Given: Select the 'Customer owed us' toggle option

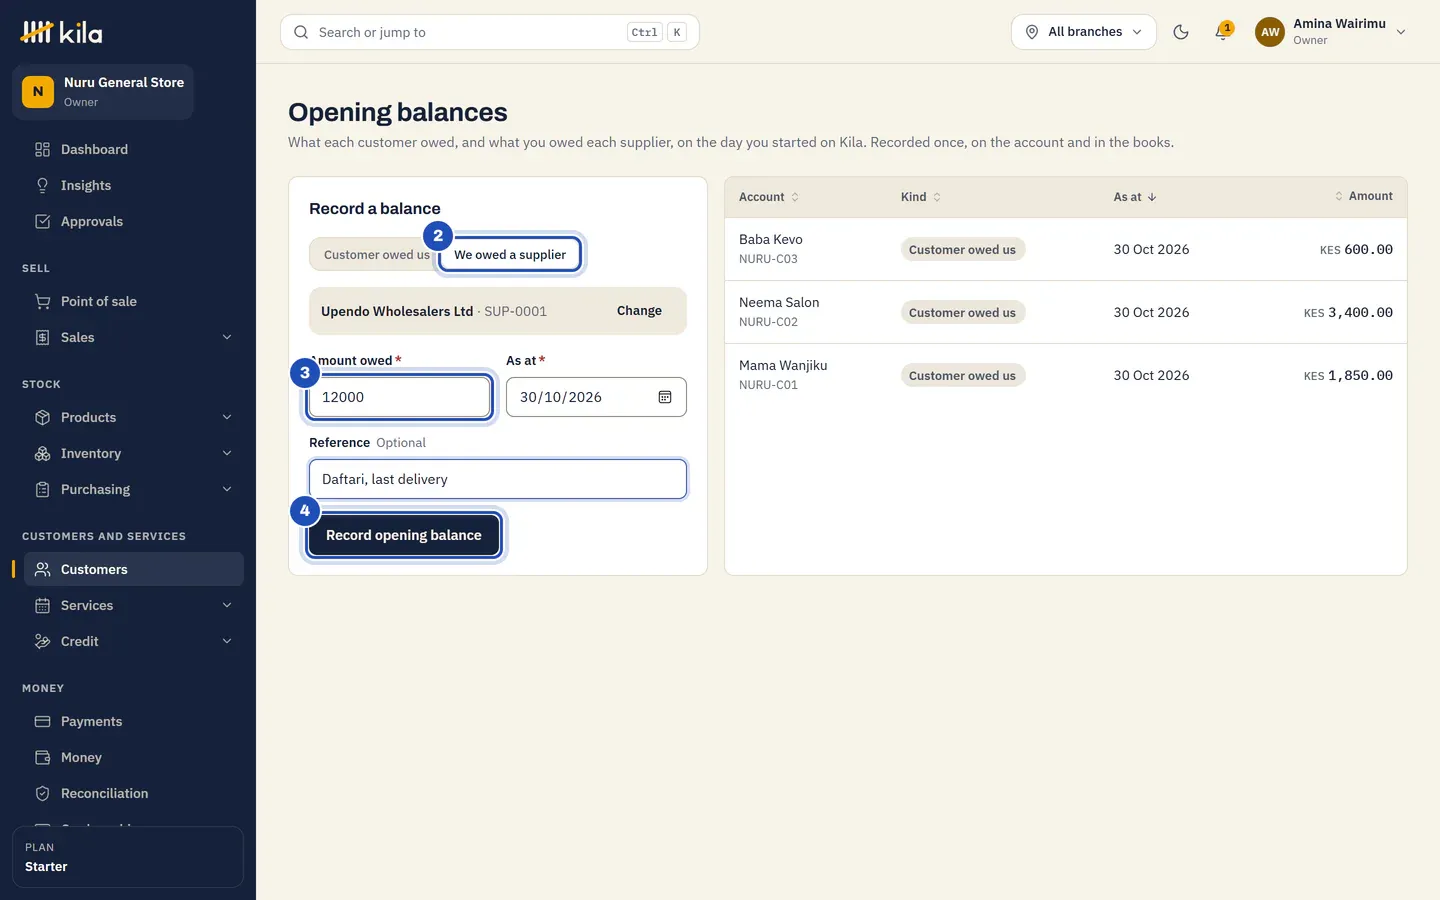Looking at the screenshot, I should pos(376,255).
